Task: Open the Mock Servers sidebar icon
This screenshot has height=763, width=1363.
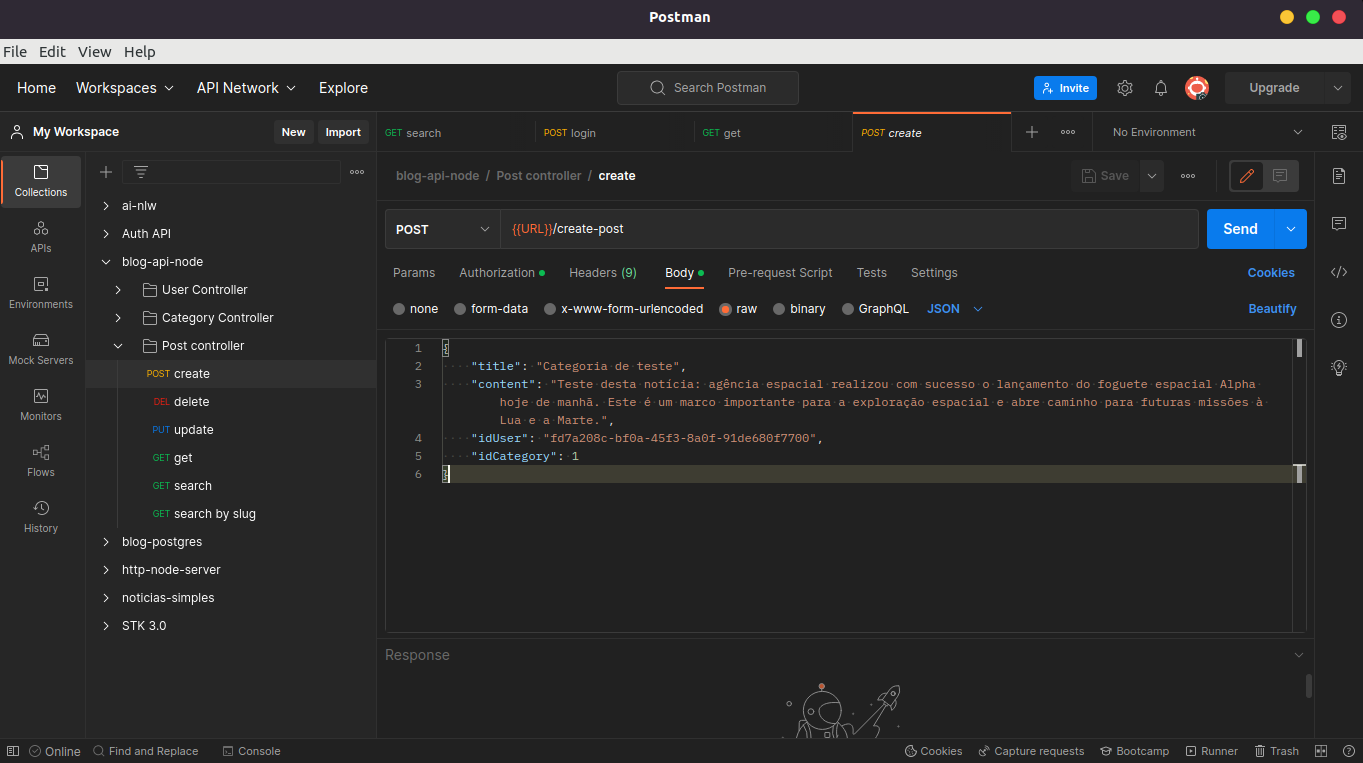Action: tap(41, 348)
